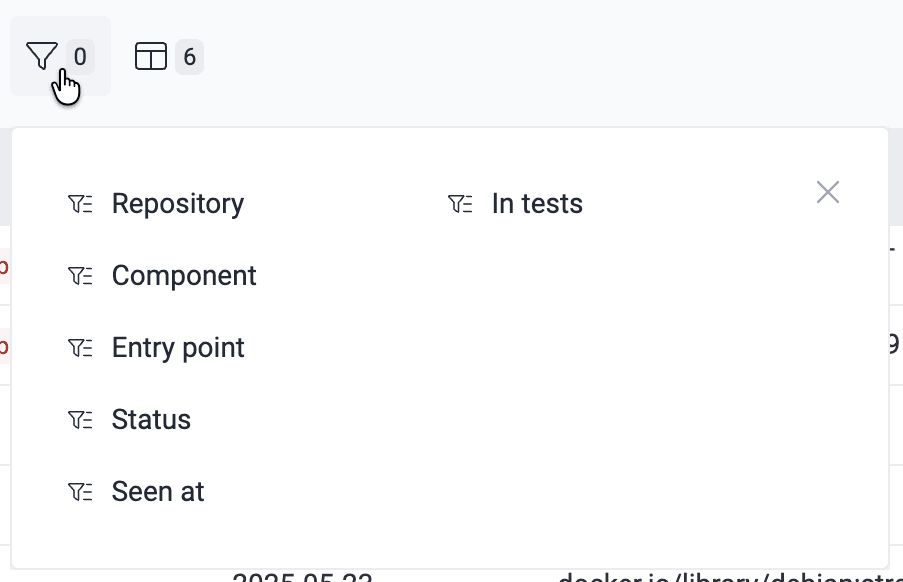Viewport: 903px width, 582px height.
Task: Click the filter icon beside Entry point
Action: [x=80, y=347]
